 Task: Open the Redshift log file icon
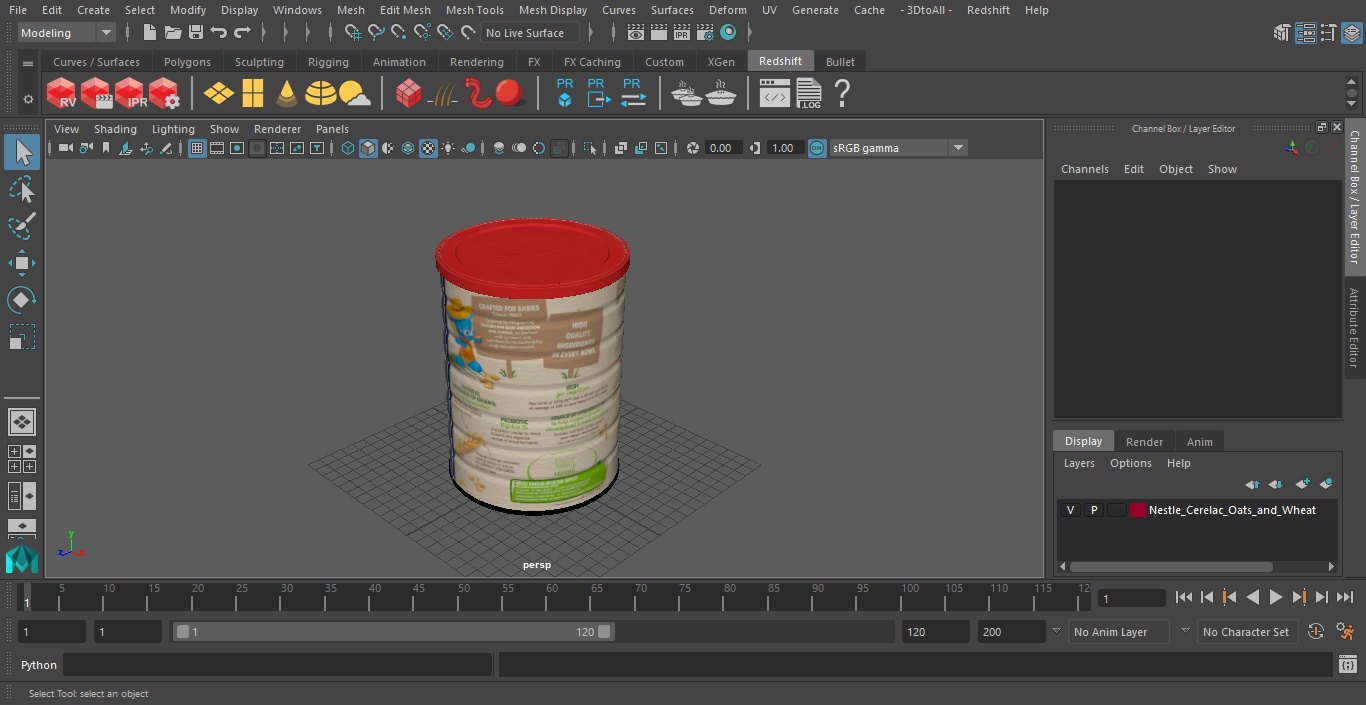[x=808, y=94]
